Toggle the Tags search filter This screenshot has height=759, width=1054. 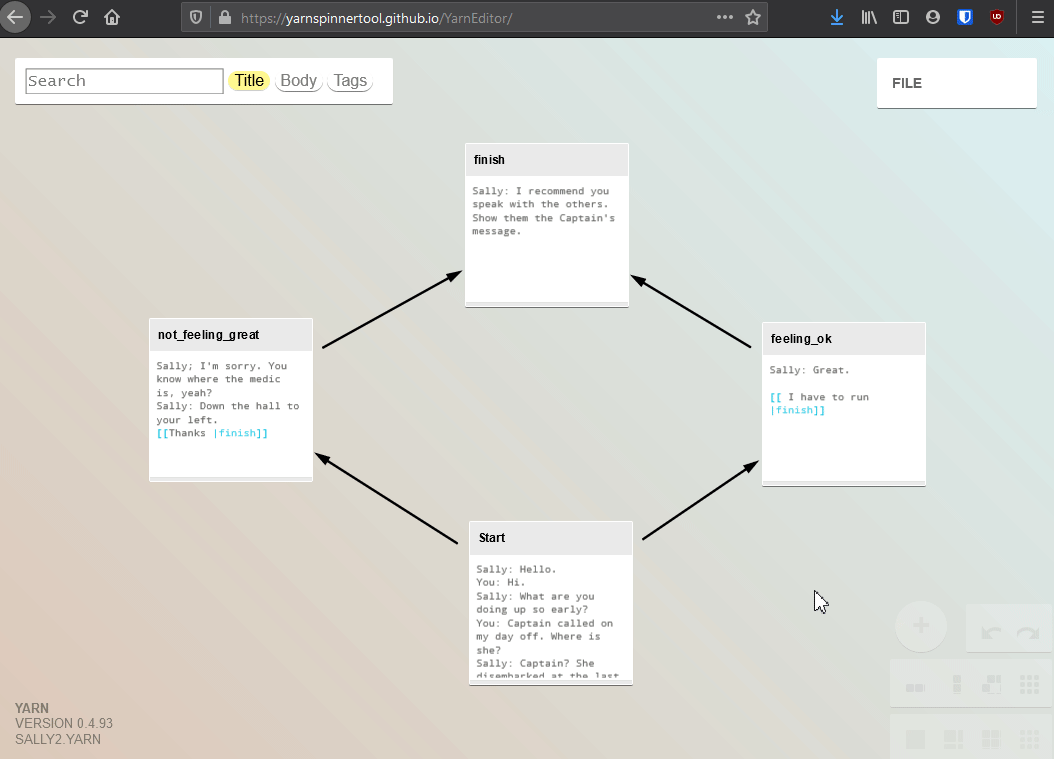click(350, 81)
